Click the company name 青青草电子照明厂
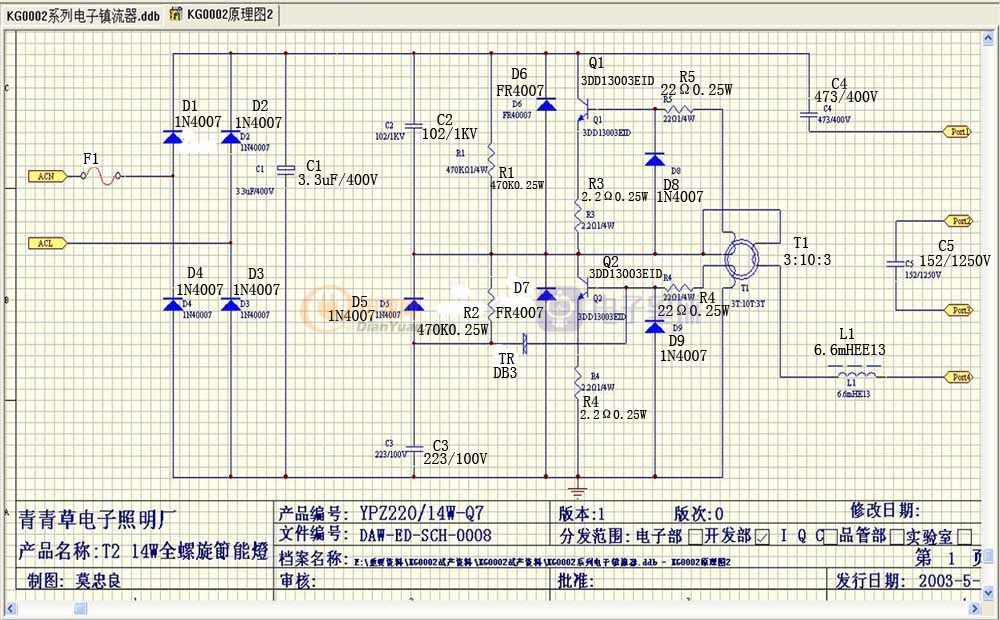 click(x=98, y=519)
